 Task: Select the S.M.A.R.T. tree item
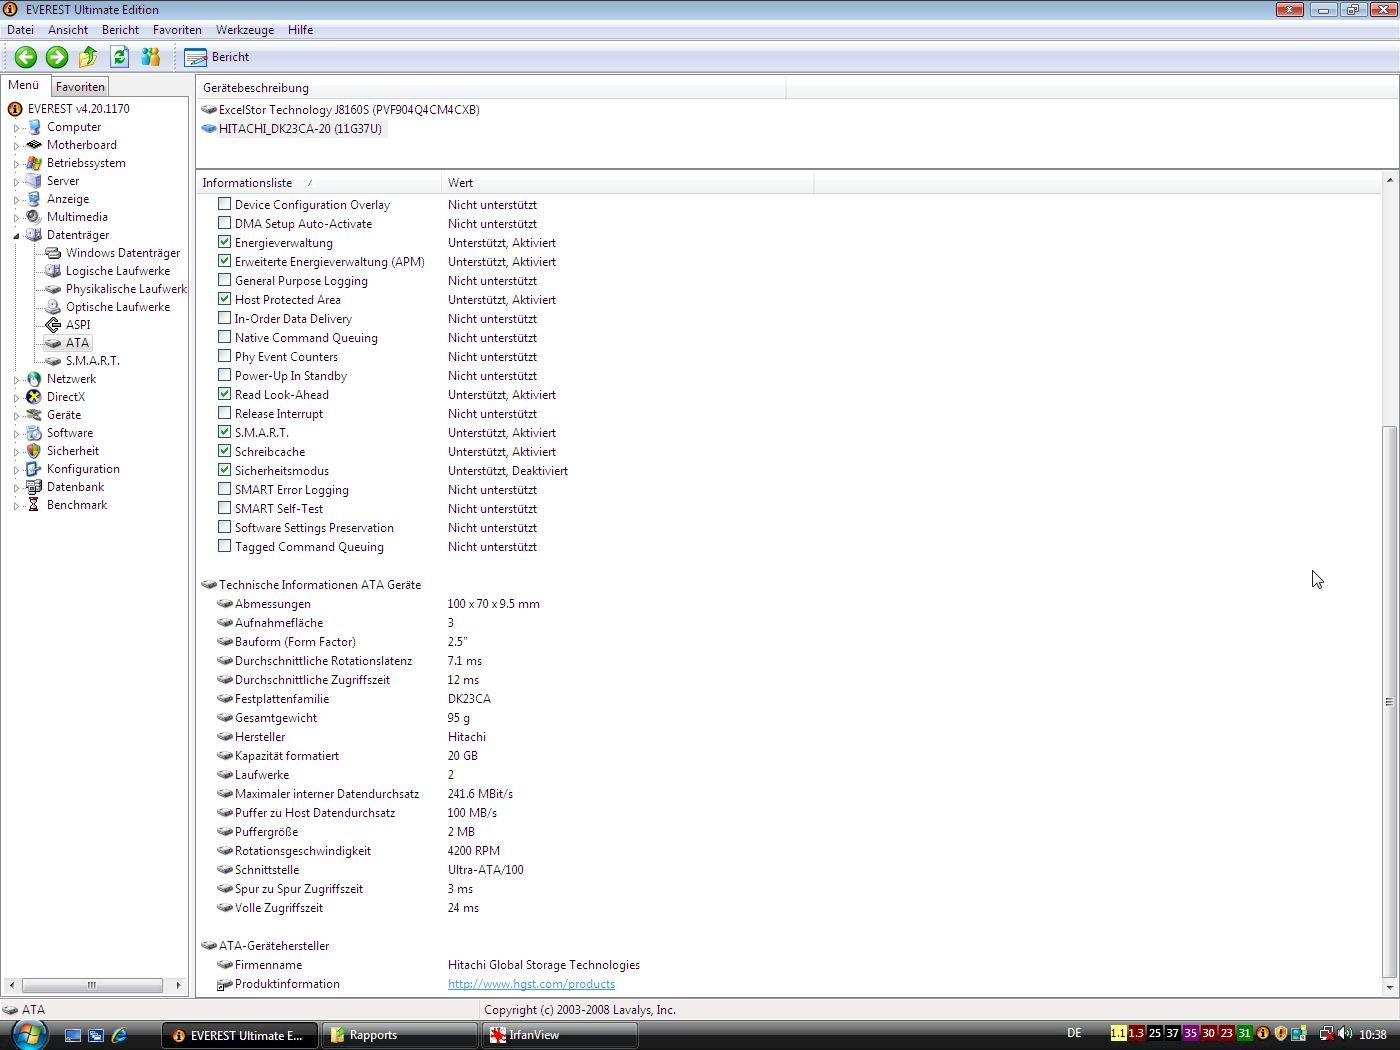92,361
